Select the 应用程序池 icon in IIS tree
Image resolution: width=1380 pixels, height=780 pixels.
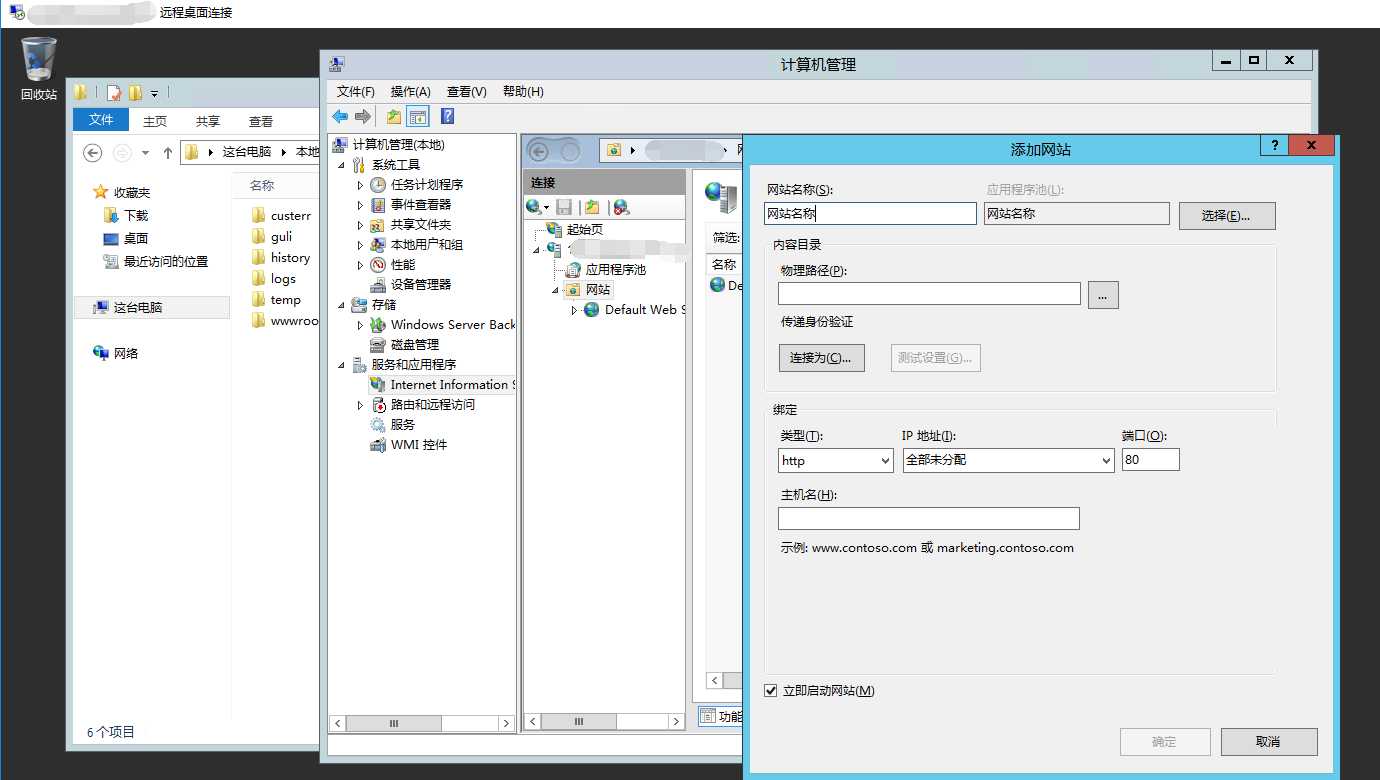573,270
